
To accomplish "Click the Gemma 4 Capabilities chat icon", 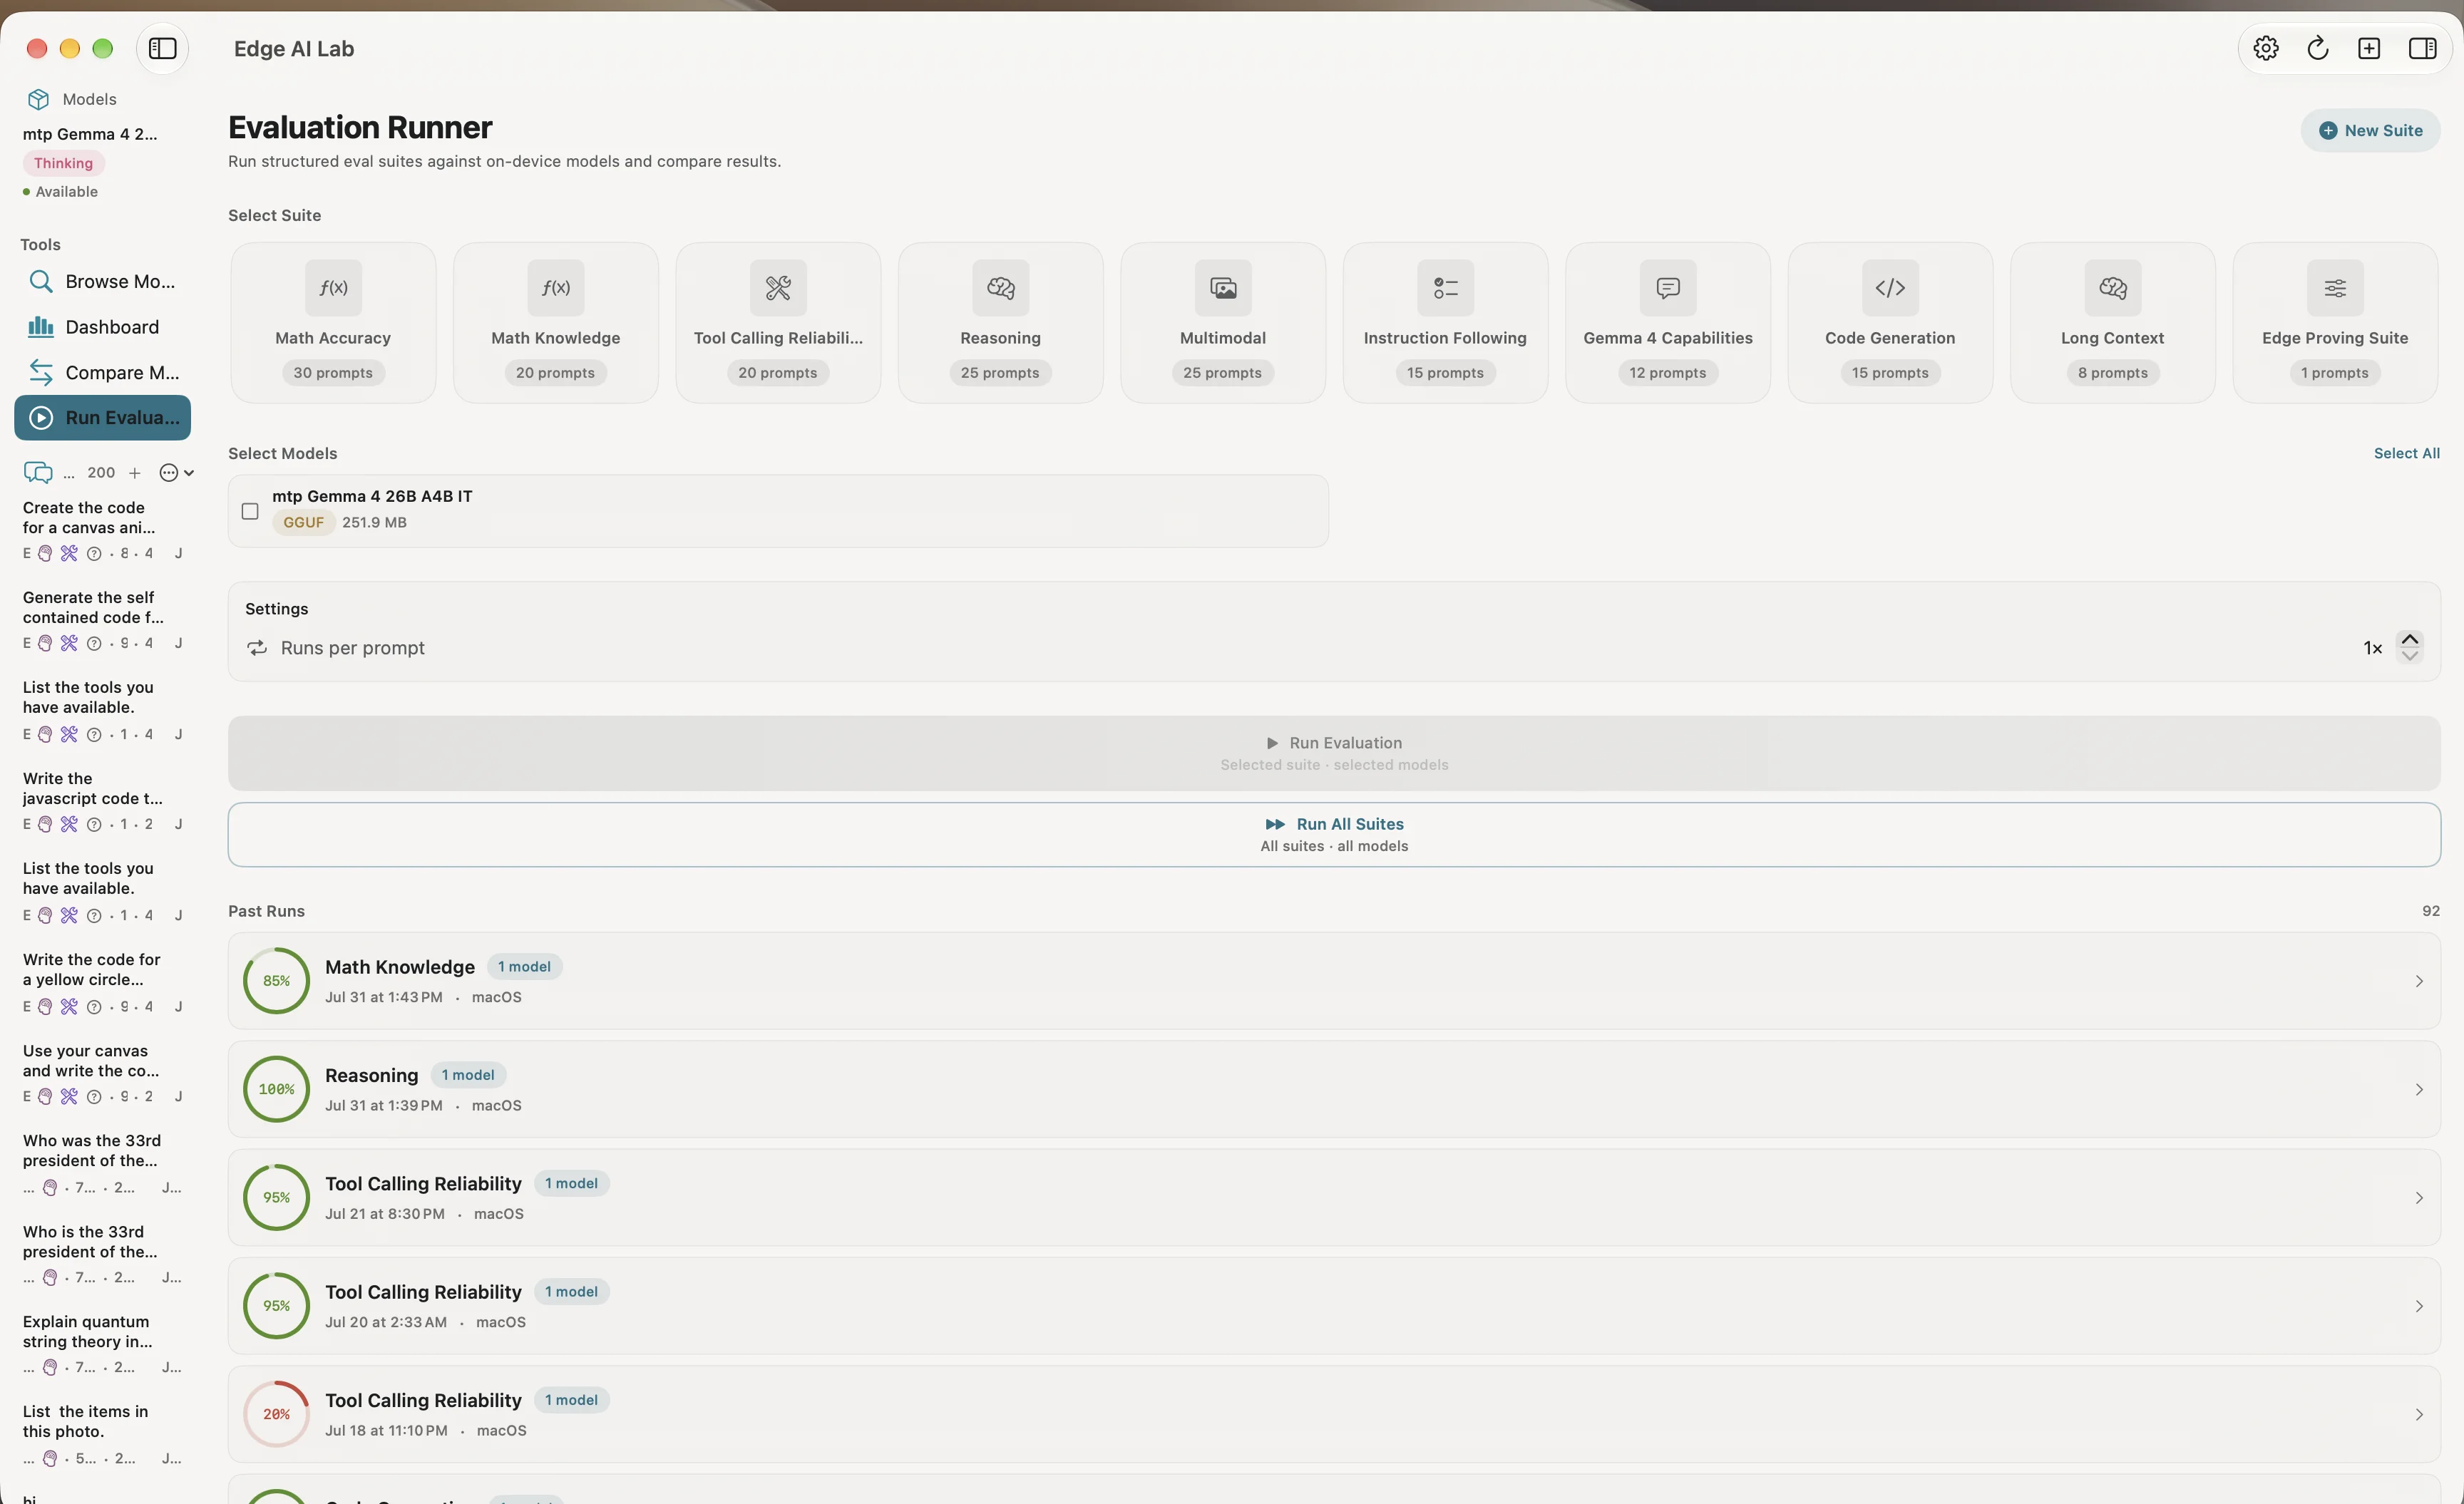I will click(x=1668, y=288).
